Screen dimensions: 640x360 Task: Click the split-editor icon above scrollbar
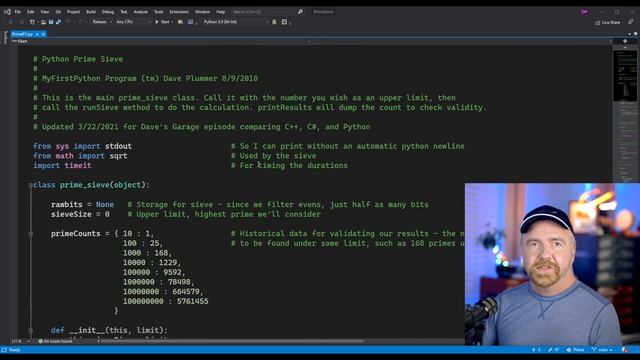point(625,41)
